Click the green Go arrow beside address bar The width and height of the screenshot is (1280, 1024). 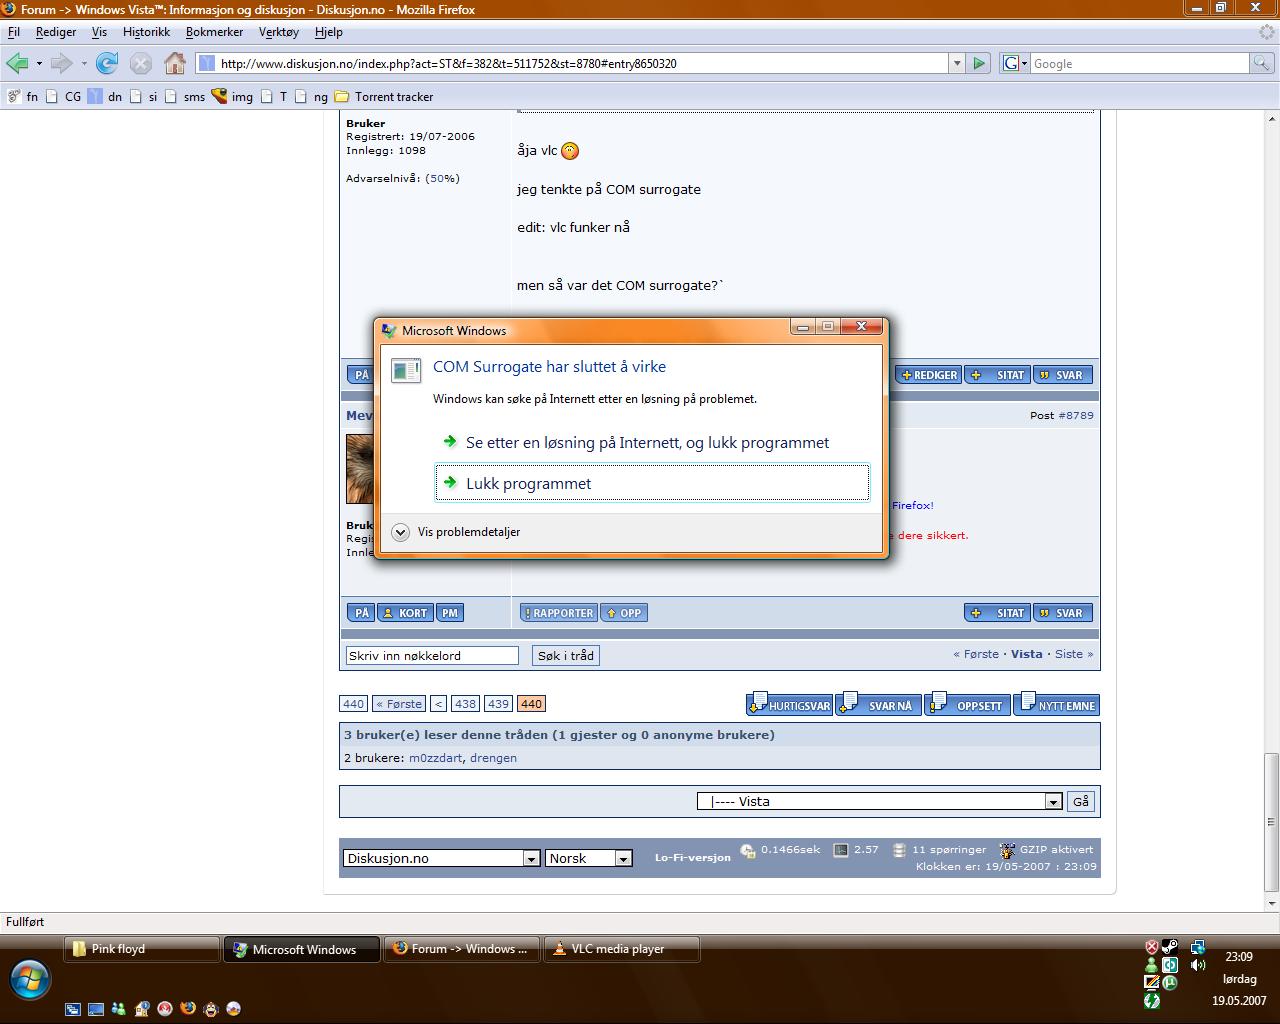(980, 63)
